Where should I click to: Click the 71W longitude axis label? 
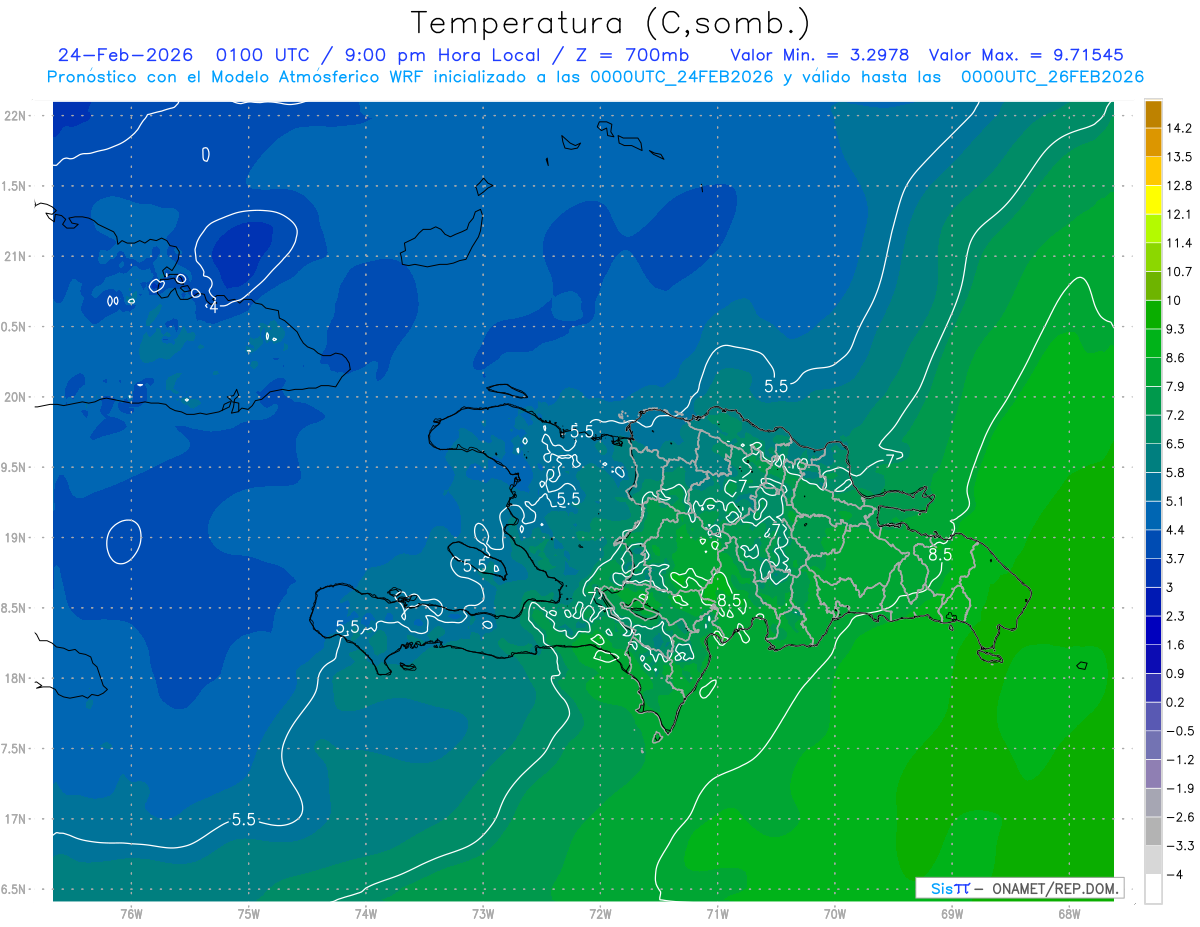tap(717, 914)
